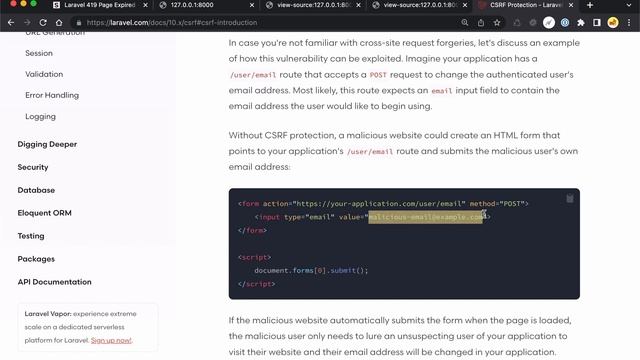Close the 127.0.0.1:8000 tab
The height and width of the screenshot is (360, 640).
click(x=252, y=5)
